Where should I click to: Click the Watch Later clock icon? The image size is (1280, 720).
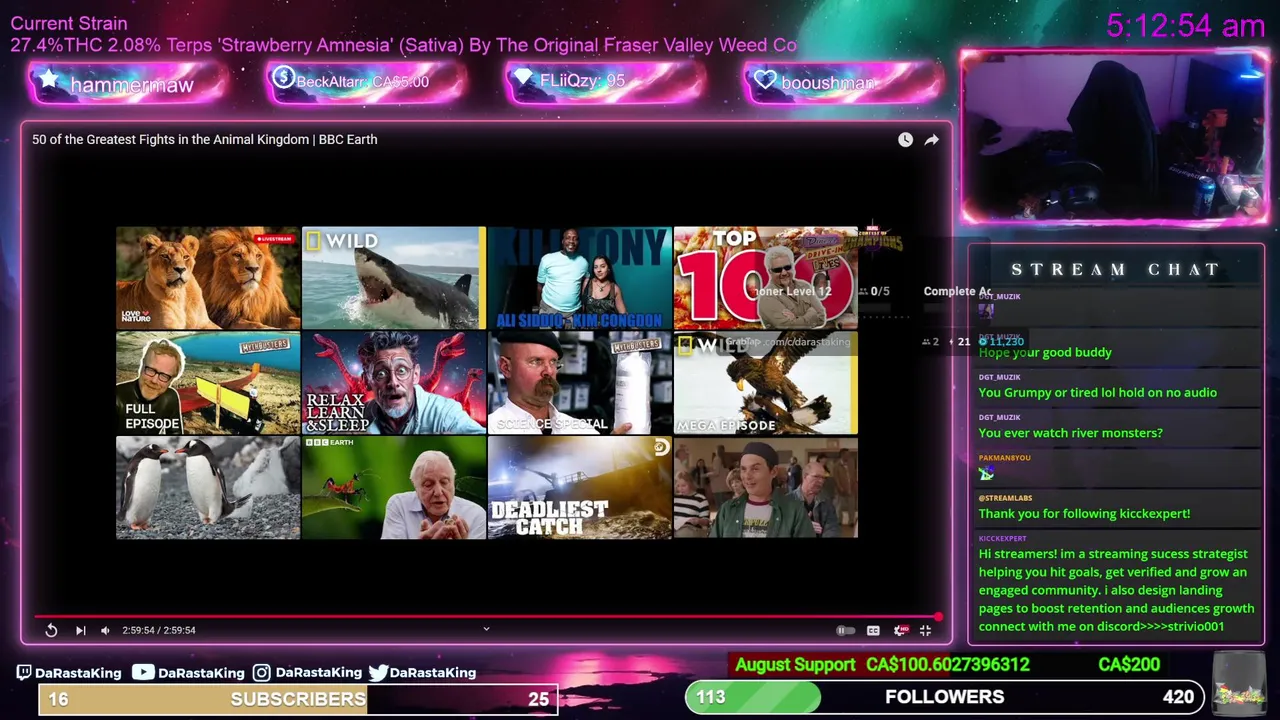pos(905,140)
